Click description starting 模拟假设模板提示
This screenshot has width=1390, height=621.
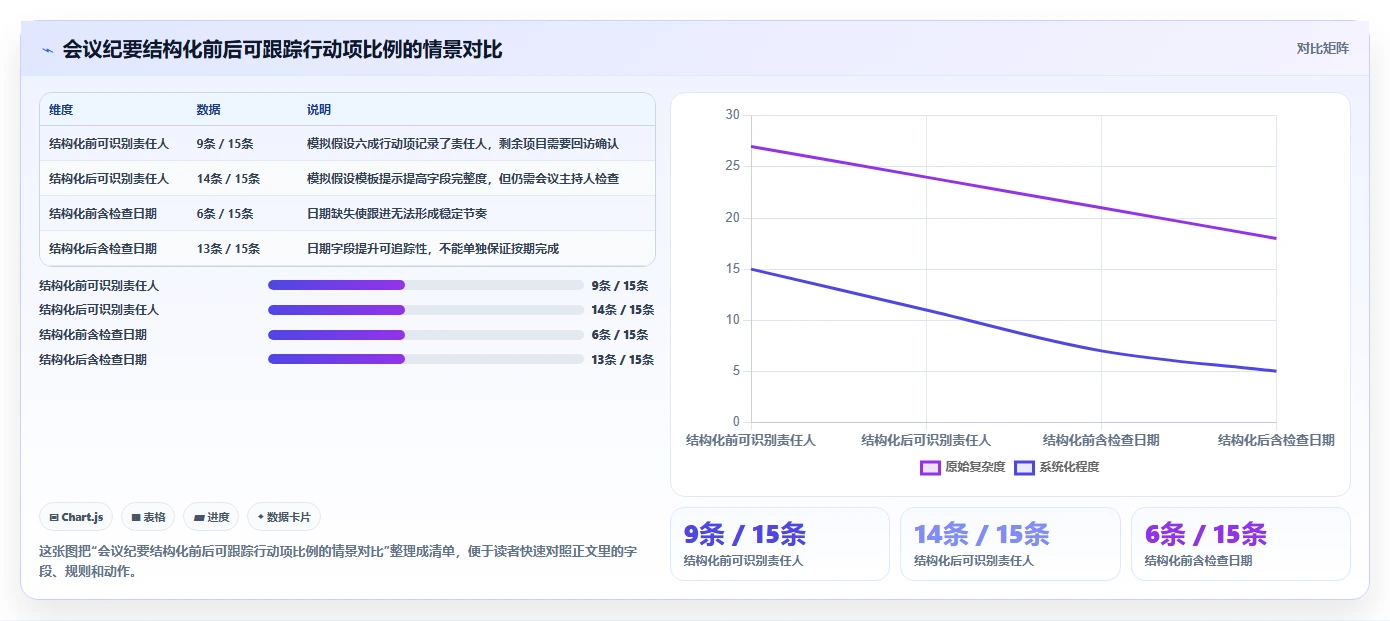[x=463, y=179]
